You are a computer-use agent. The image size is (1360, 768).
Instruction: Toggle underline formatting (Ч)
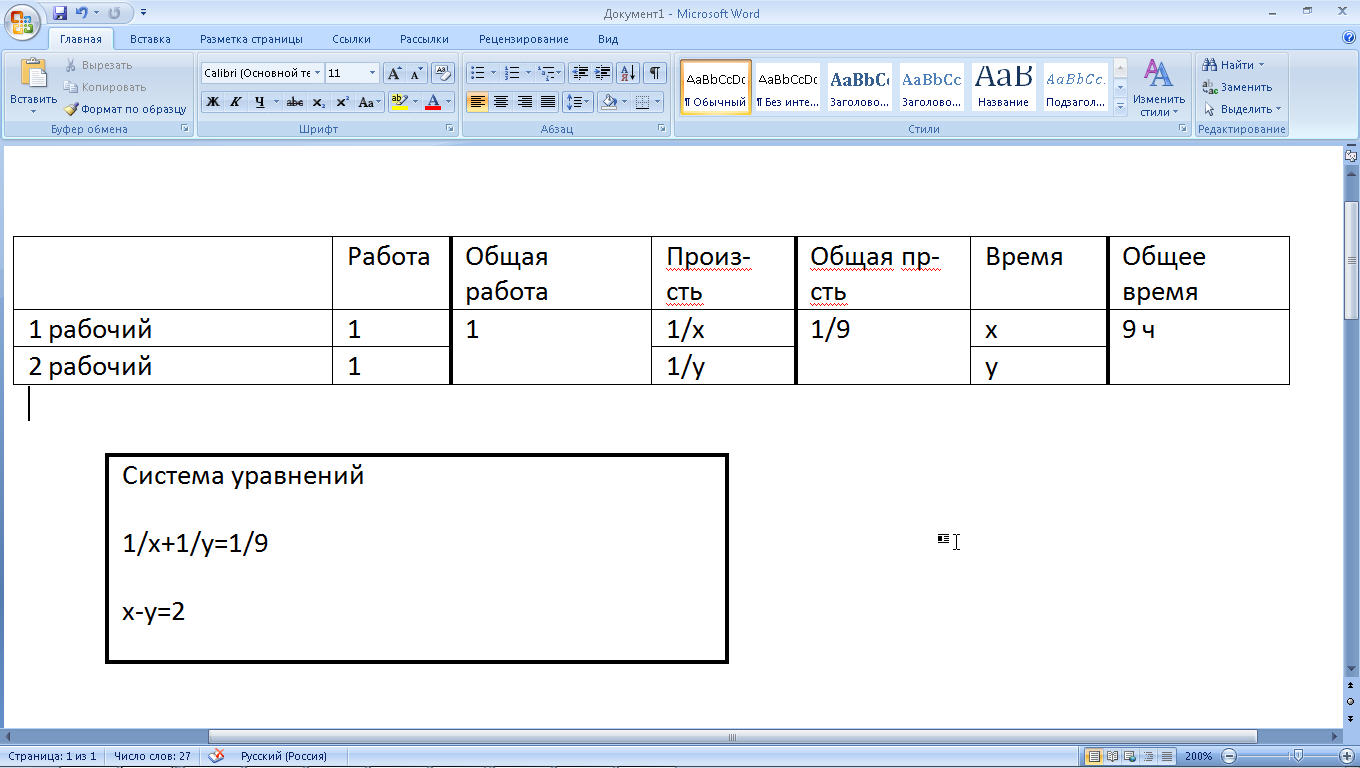[x=259, y=102]
